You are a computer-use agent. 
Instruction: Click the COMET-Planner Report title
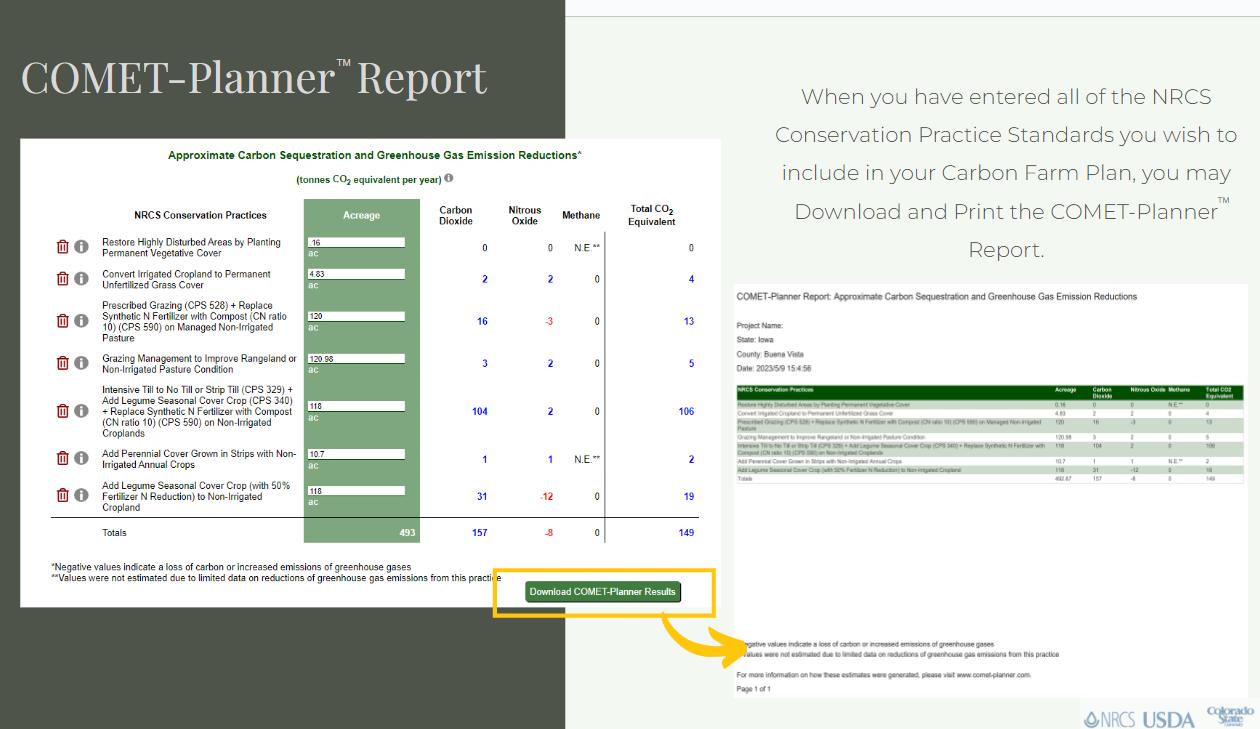[254, 78]
